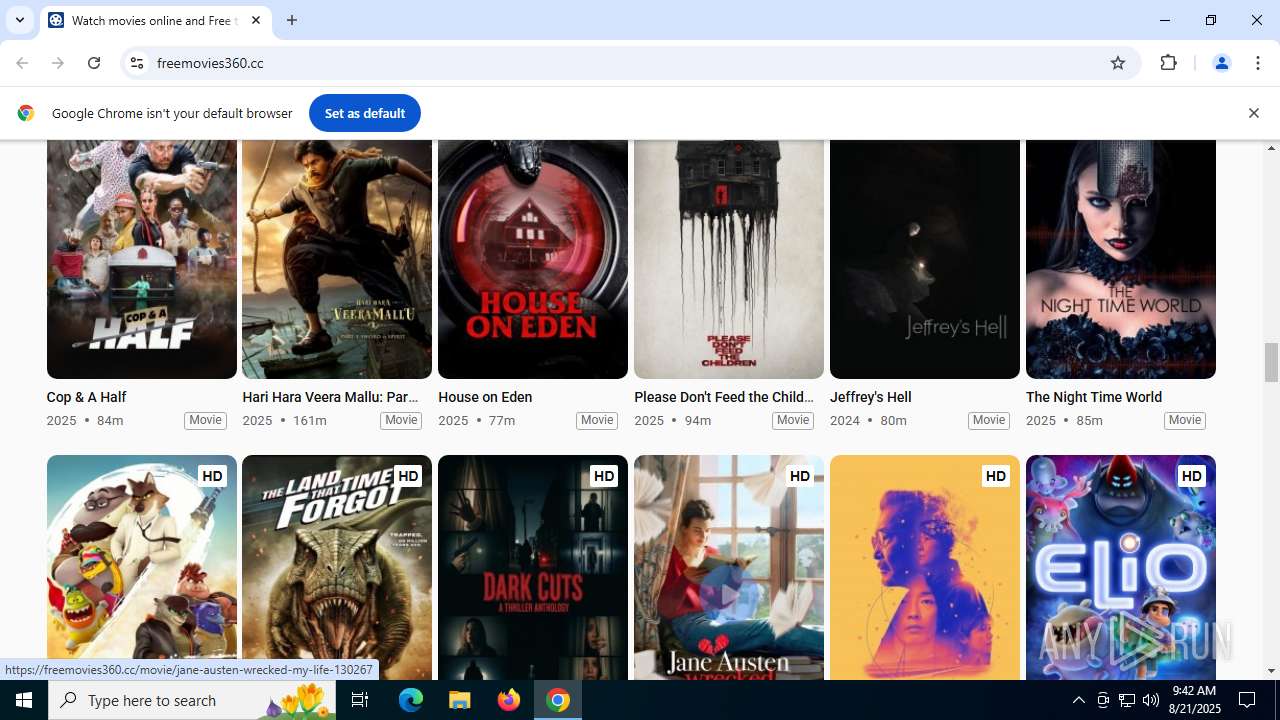Click HD badge on Land That Time Forgot
Viewport: 1280px width, 720px height.
(408, 476)
